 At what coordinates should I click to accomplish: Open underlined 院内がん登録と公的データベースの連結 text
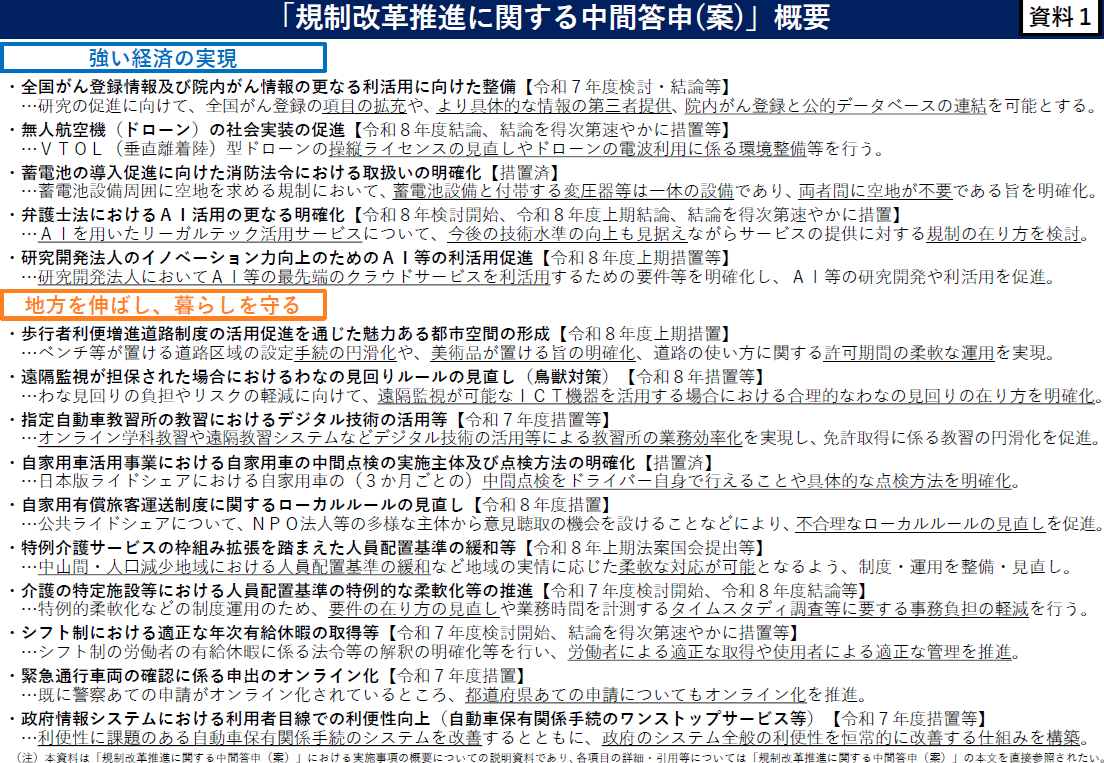click(836, 105)
